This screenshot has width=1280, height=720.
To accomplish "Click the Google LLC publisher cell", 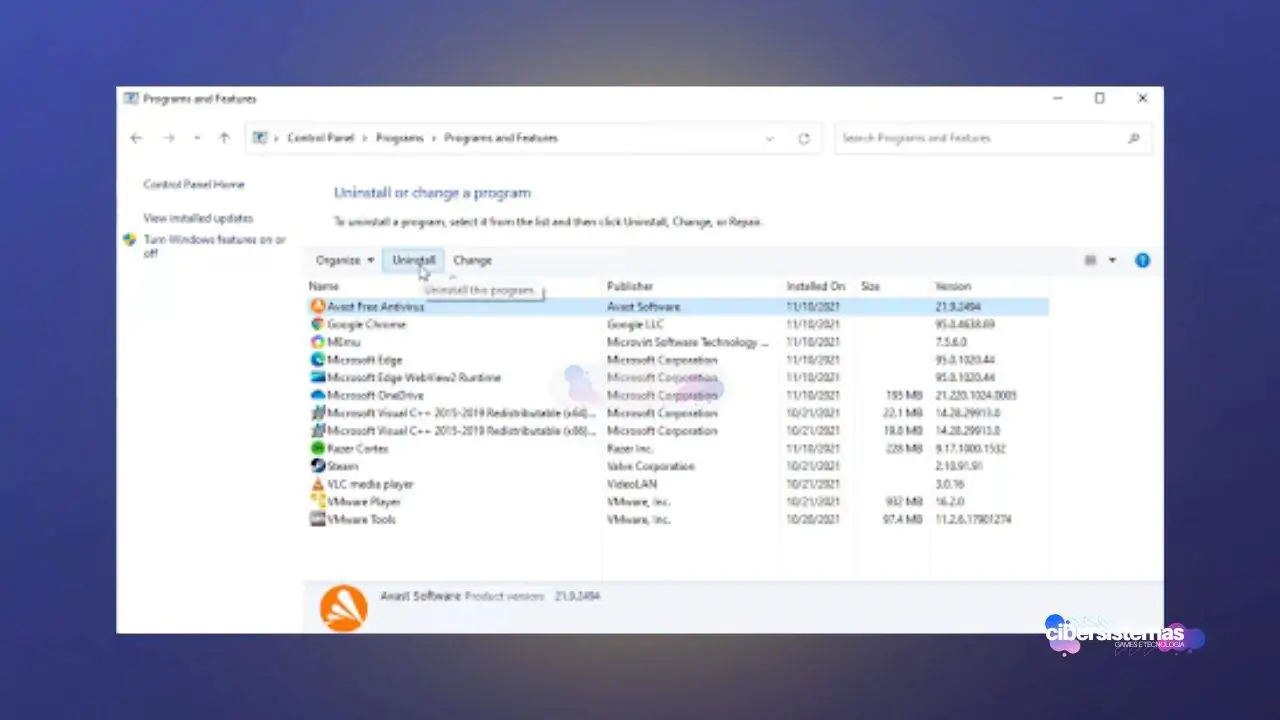I will pyautogui.click(x=634, y=324).
